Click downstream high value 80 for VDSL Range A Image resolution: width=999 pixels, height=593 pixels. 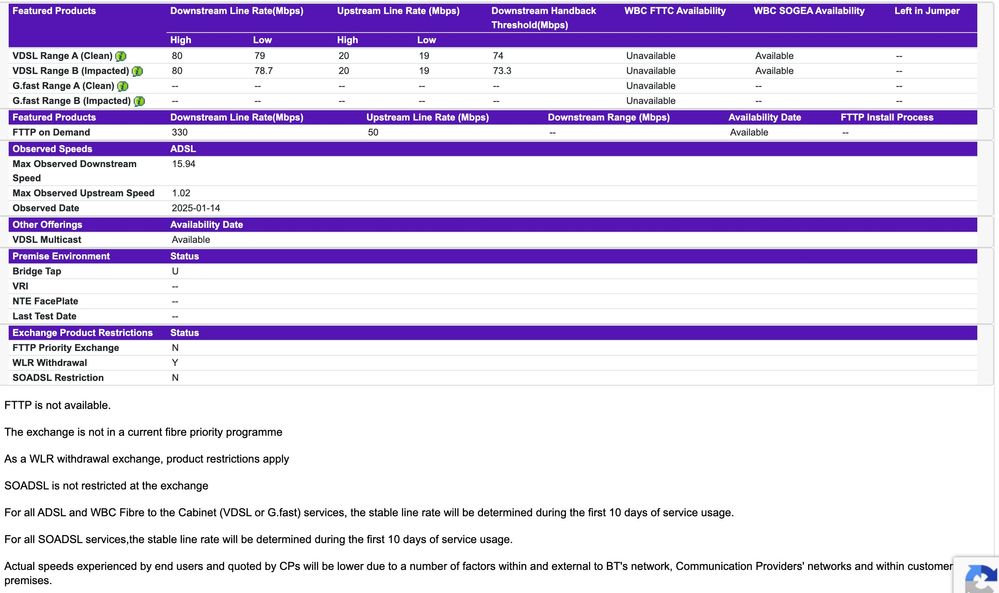click(x=177, y=56)
